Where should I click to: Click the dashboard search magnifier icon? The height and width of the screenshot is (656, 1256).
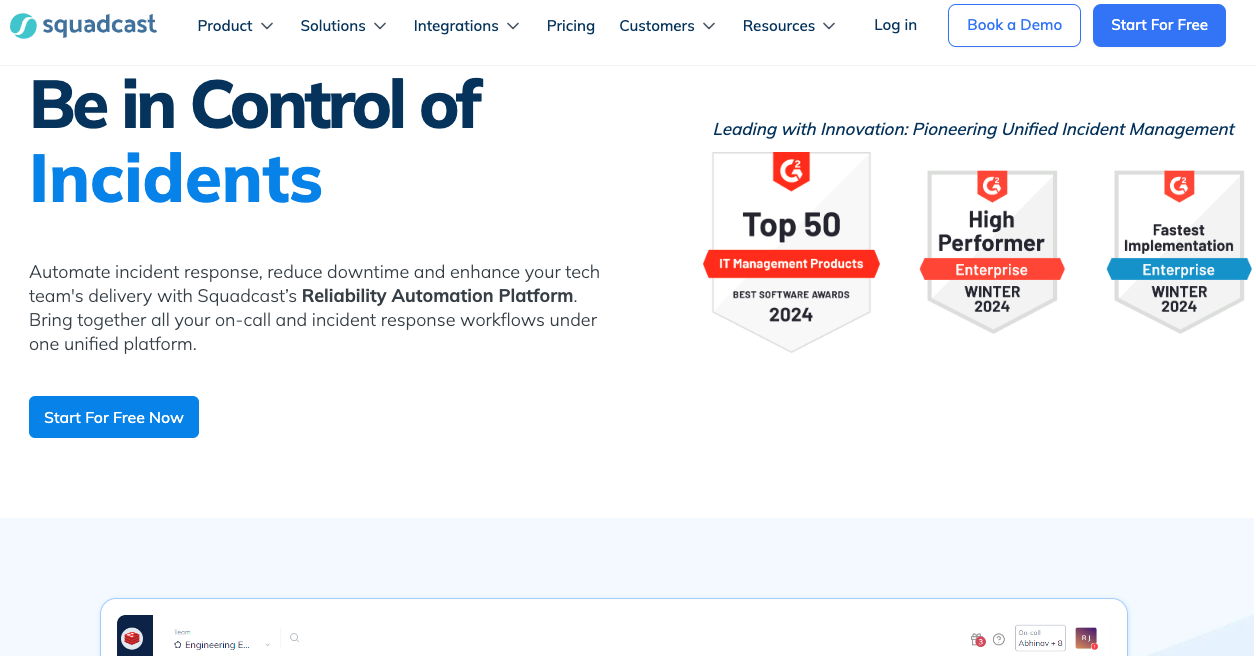click(x=294, y=637)
